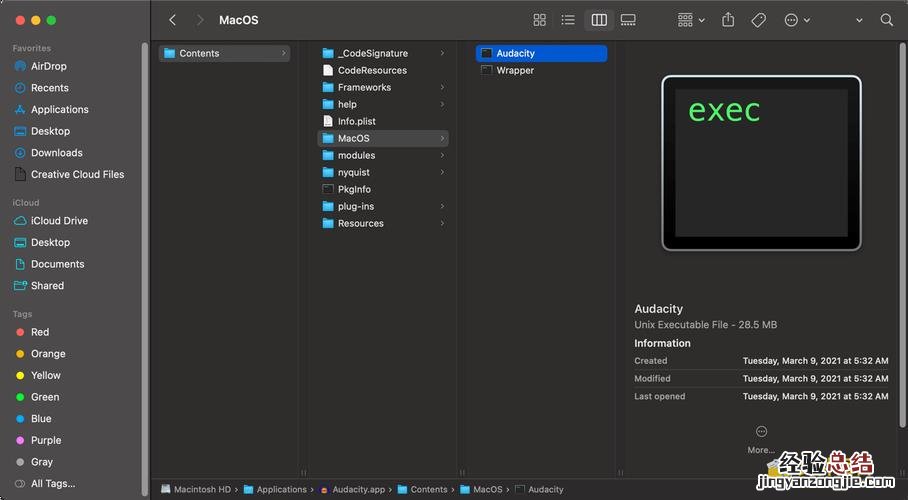Toggle column view in toolbar

point(599,20)
